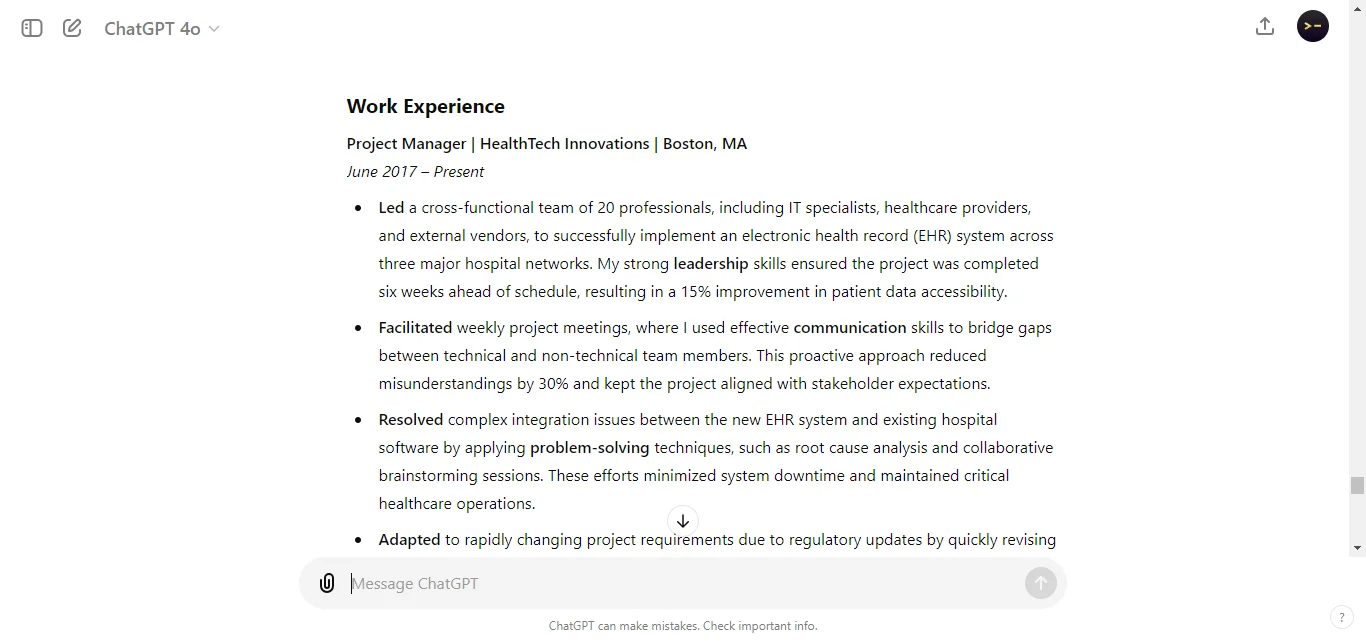The image size is (1366, 641).
Task: Click the share upload icon
Action: (1265, 27)
